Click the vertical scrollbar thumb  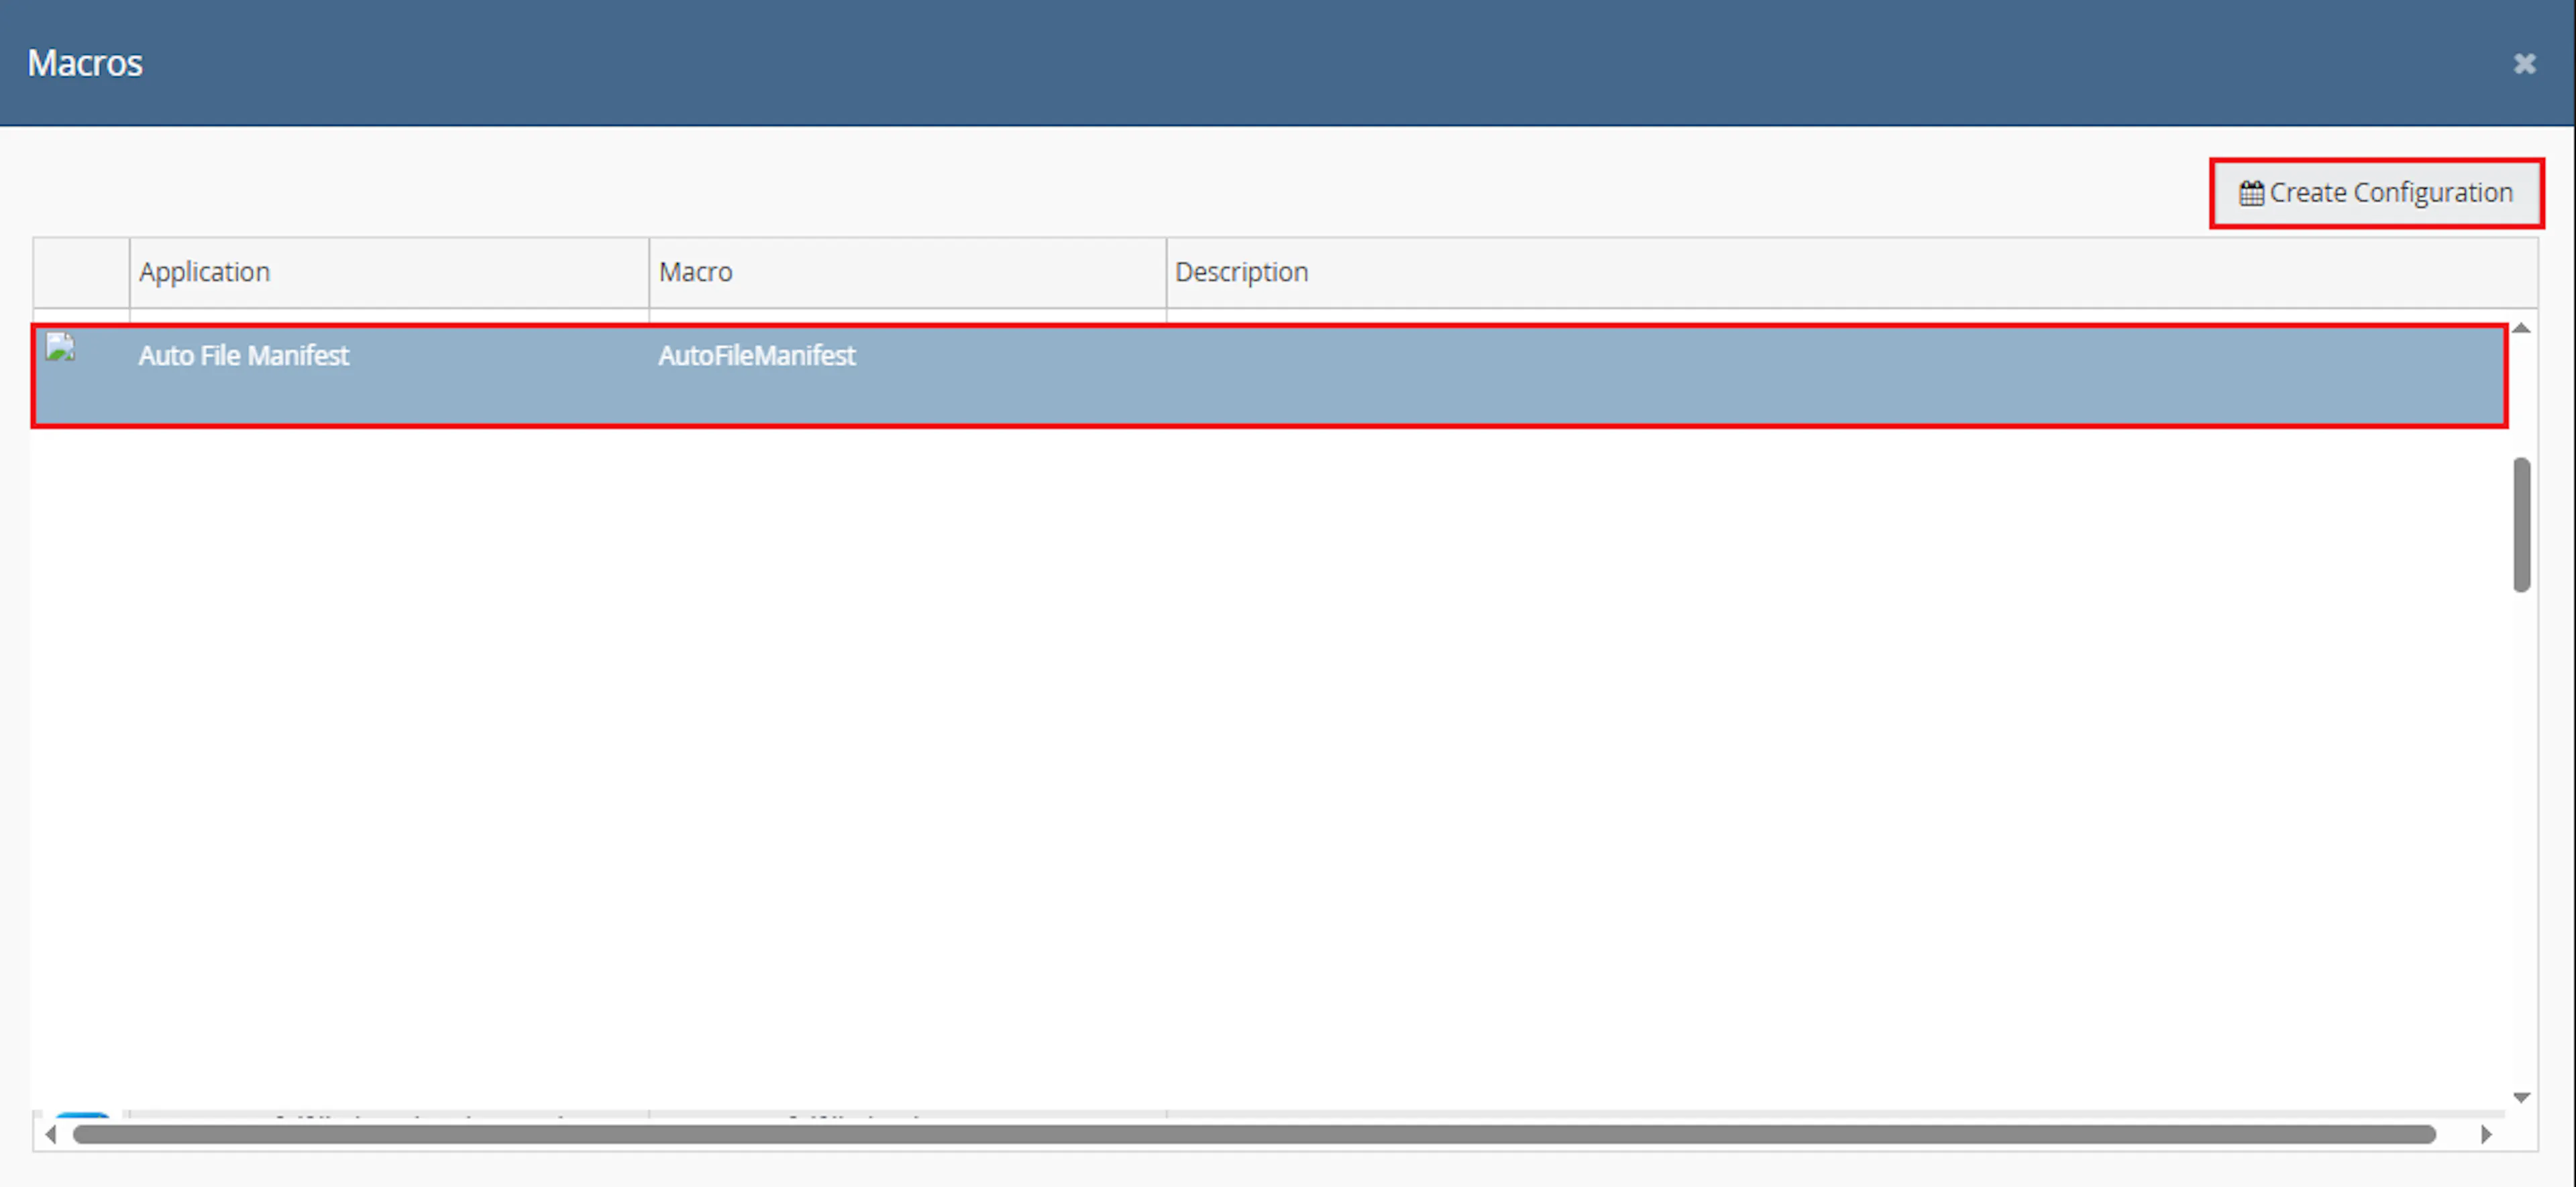tap(2521, 525)
